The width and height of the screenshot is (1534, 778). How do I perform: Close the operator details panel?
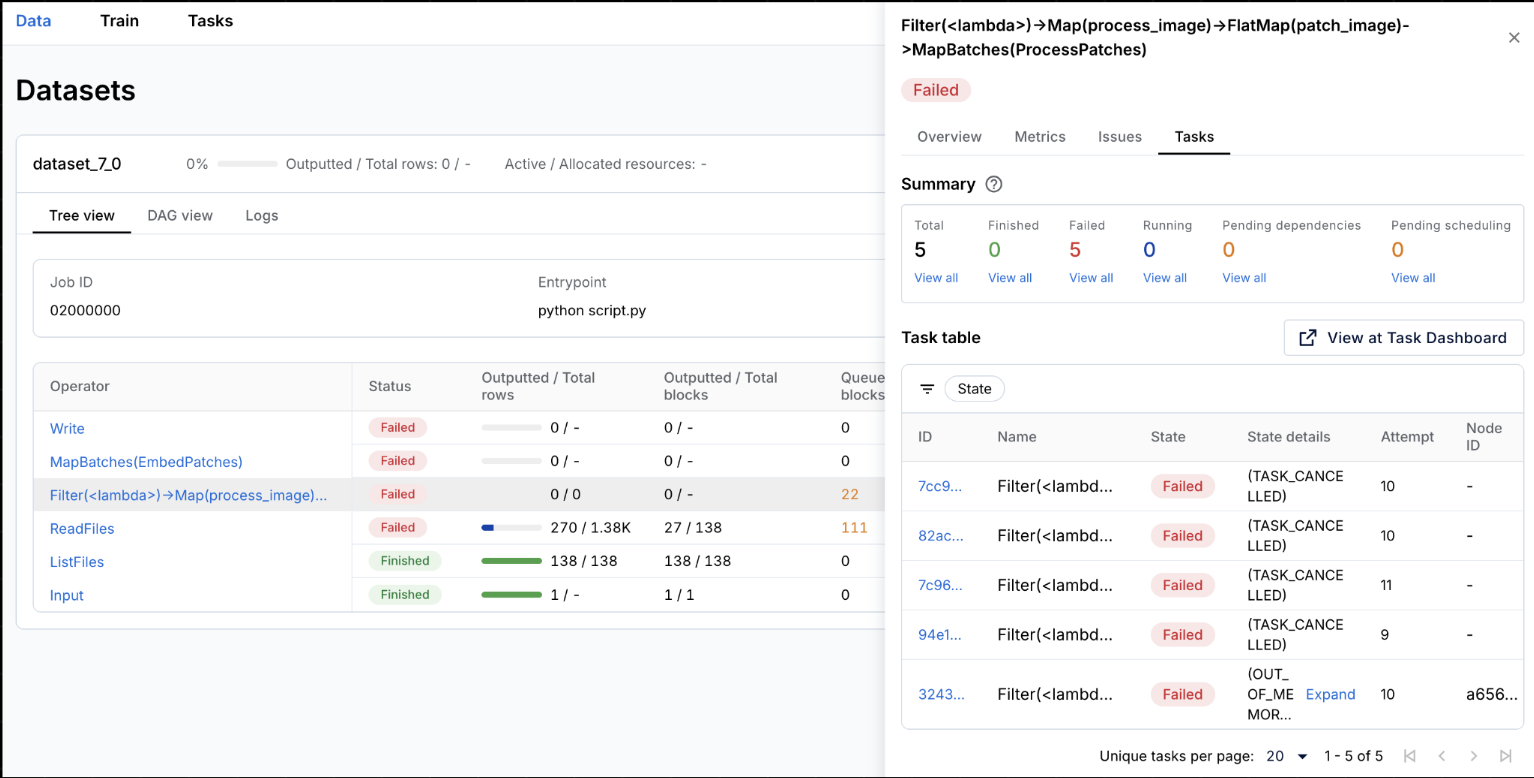point(1513,37)
